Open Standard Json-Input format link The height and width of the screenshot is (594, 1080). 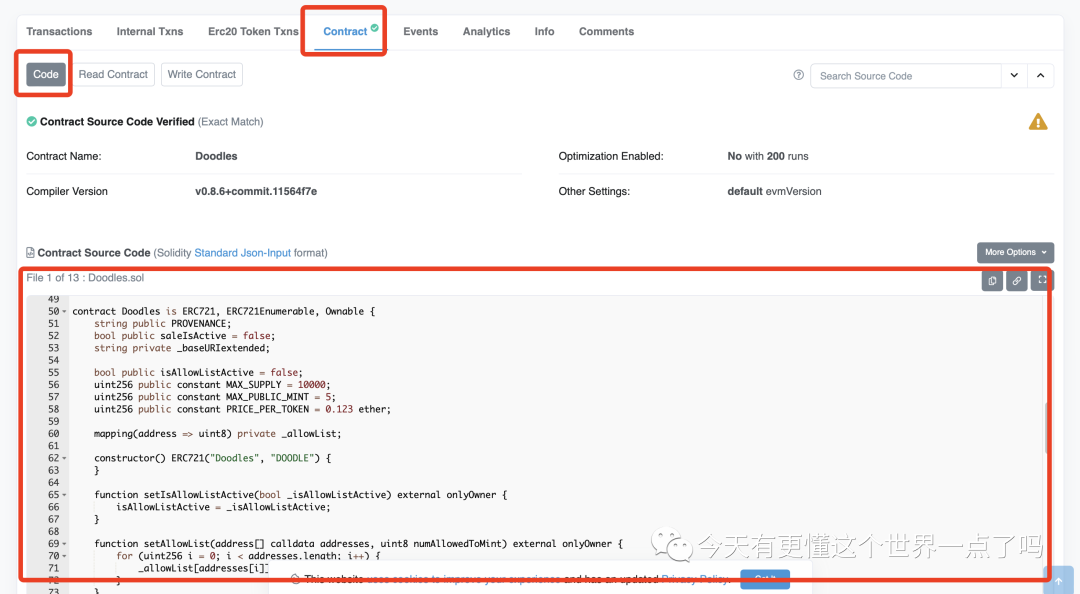pyautogui.click(x=242, y=253)
